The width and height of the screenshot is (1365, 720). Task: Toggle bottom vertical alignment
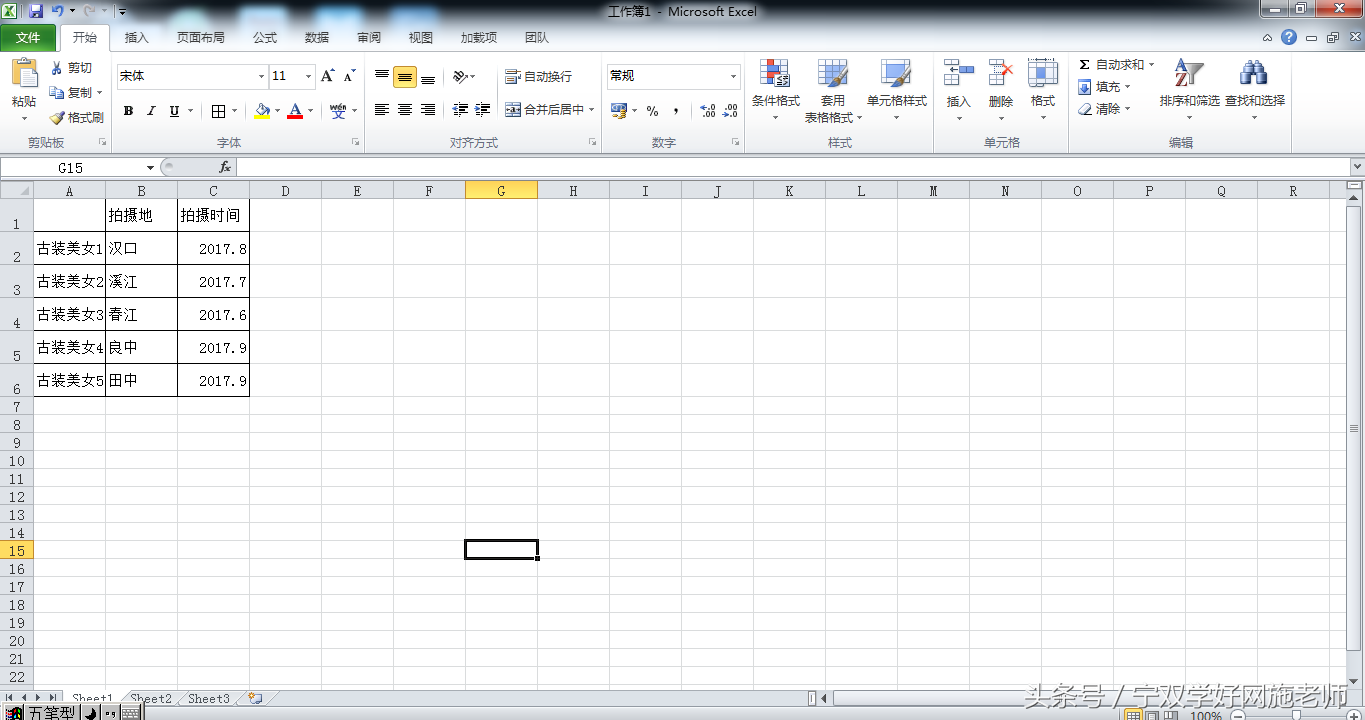428,77
